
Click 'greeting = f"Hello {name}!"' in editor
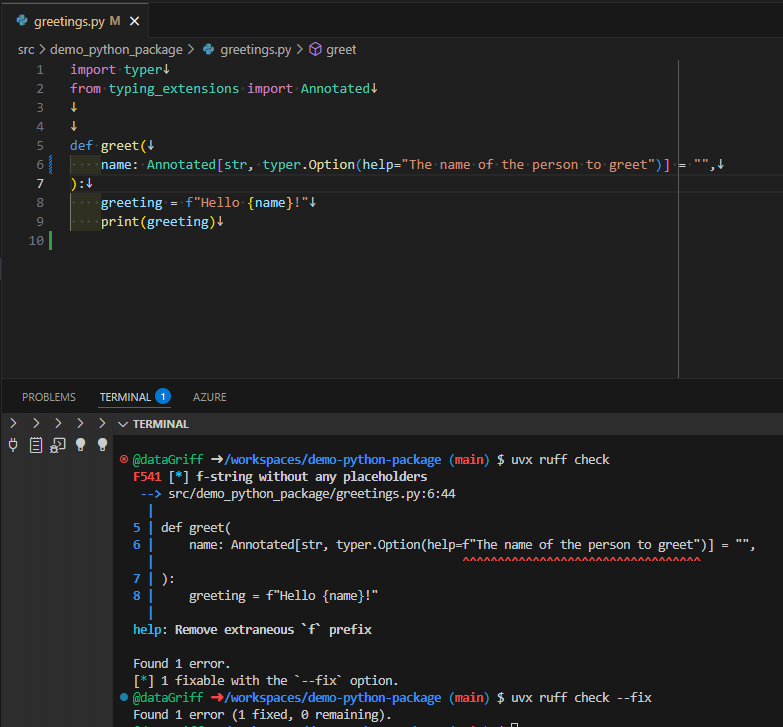pos(204,203)
